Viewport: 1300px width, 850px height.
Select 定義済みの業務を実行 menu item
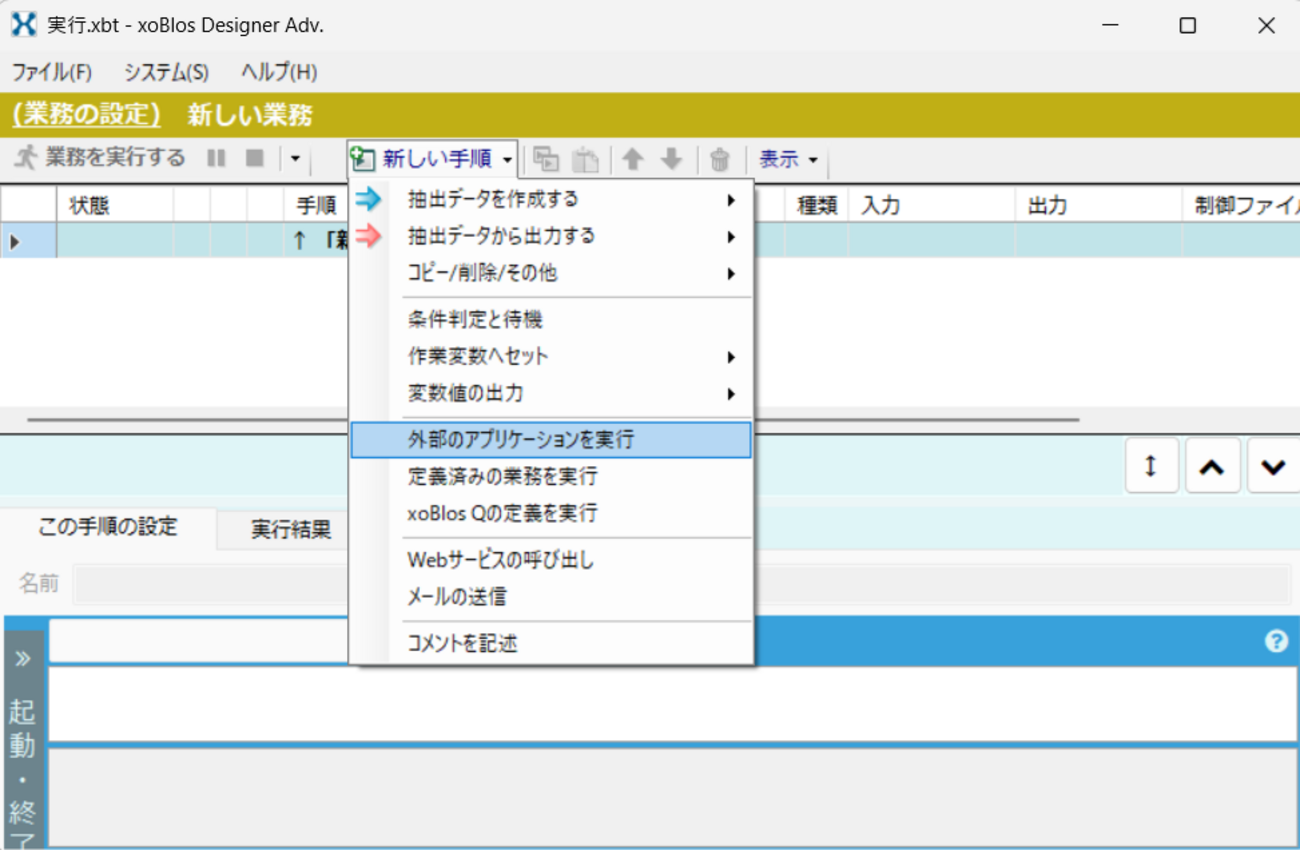tap(551, 477)
